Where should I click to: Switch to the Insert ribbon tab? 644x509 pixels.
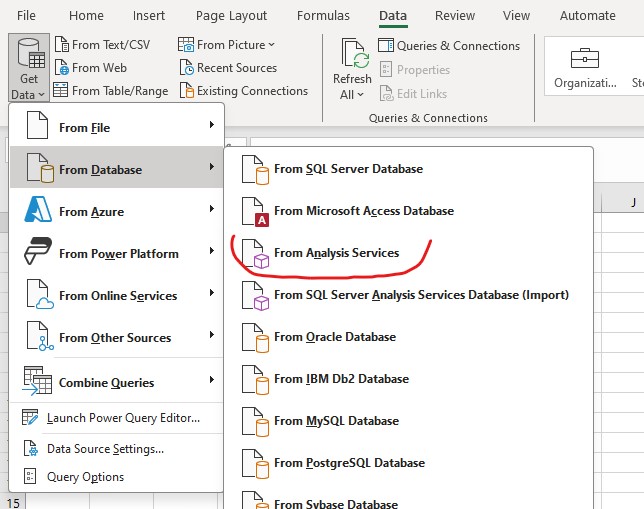tap(149, 16)
